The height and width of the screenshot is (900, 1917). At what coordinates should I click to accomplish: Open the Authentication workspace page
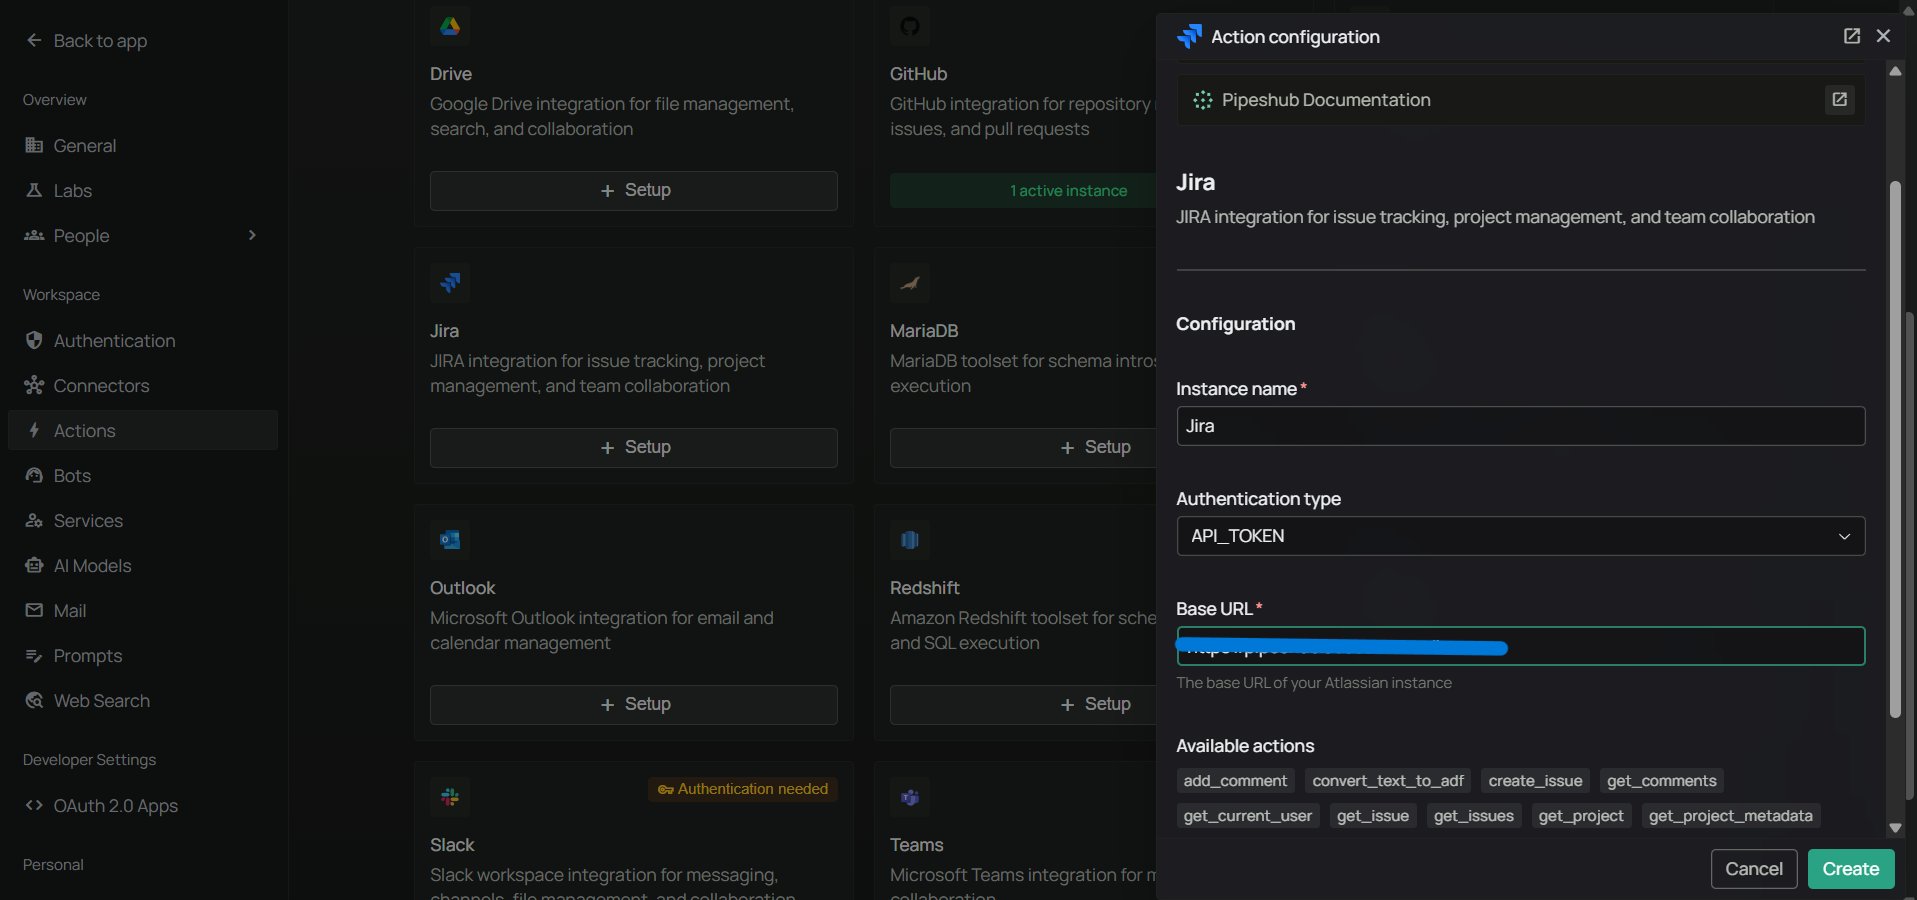143,341
